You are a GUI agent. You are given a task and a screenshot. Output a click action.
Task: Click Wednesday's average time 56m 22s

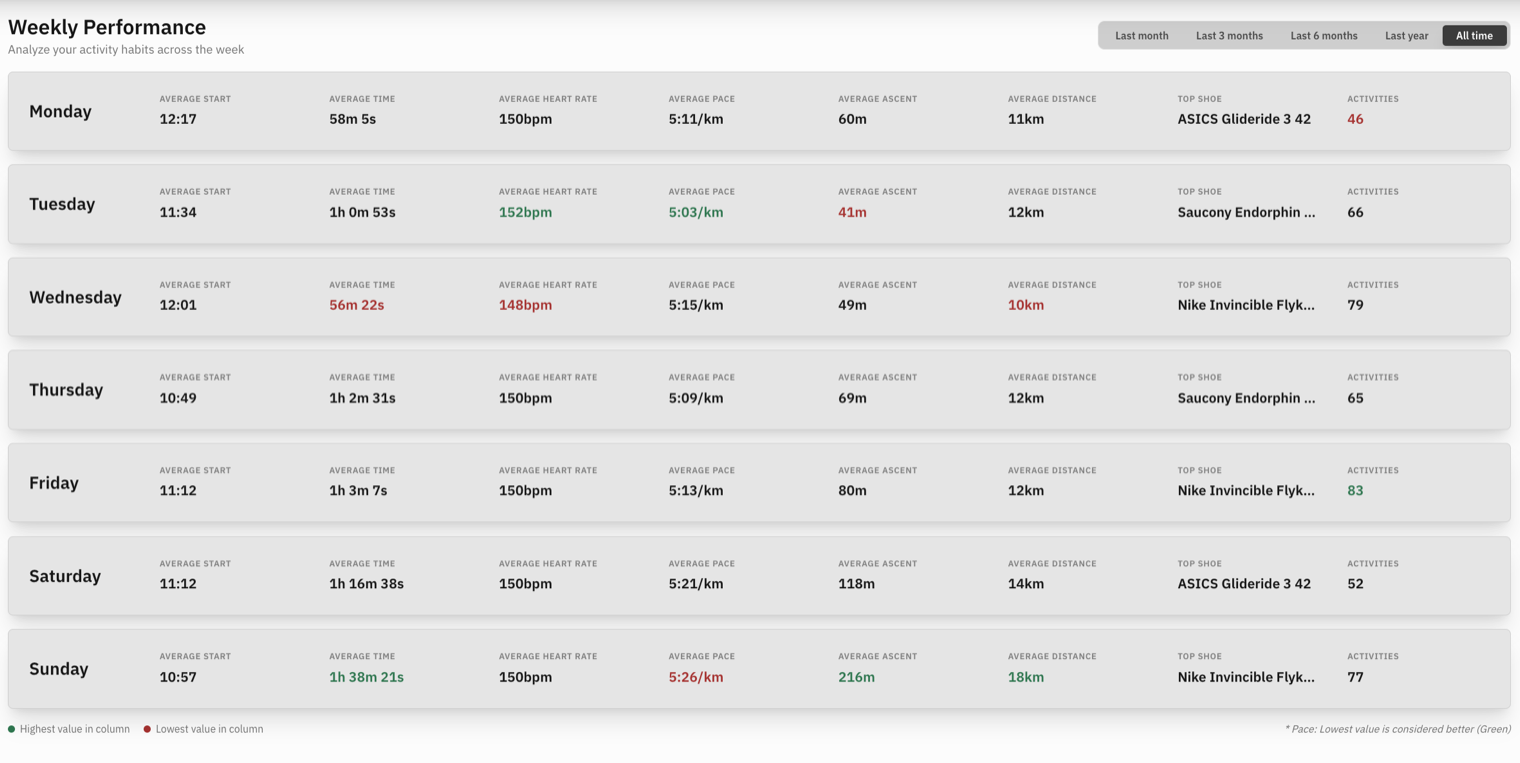(x=356, y=305)
